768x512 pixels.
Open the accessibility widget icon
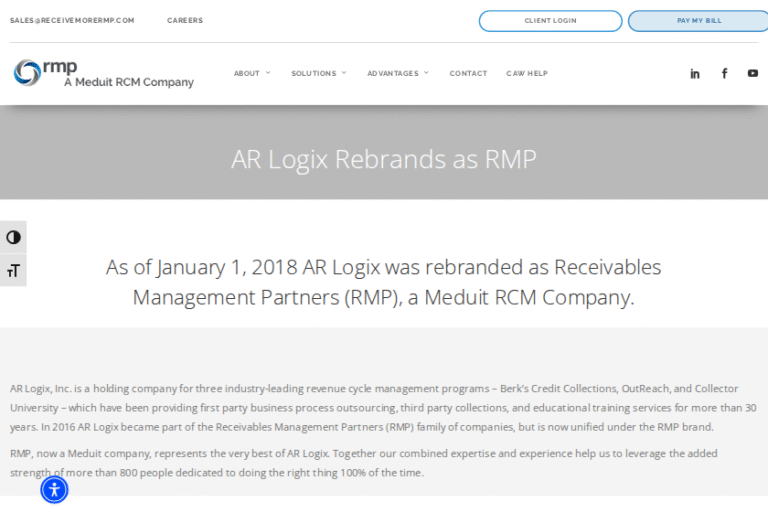click(x=54, y=489)
